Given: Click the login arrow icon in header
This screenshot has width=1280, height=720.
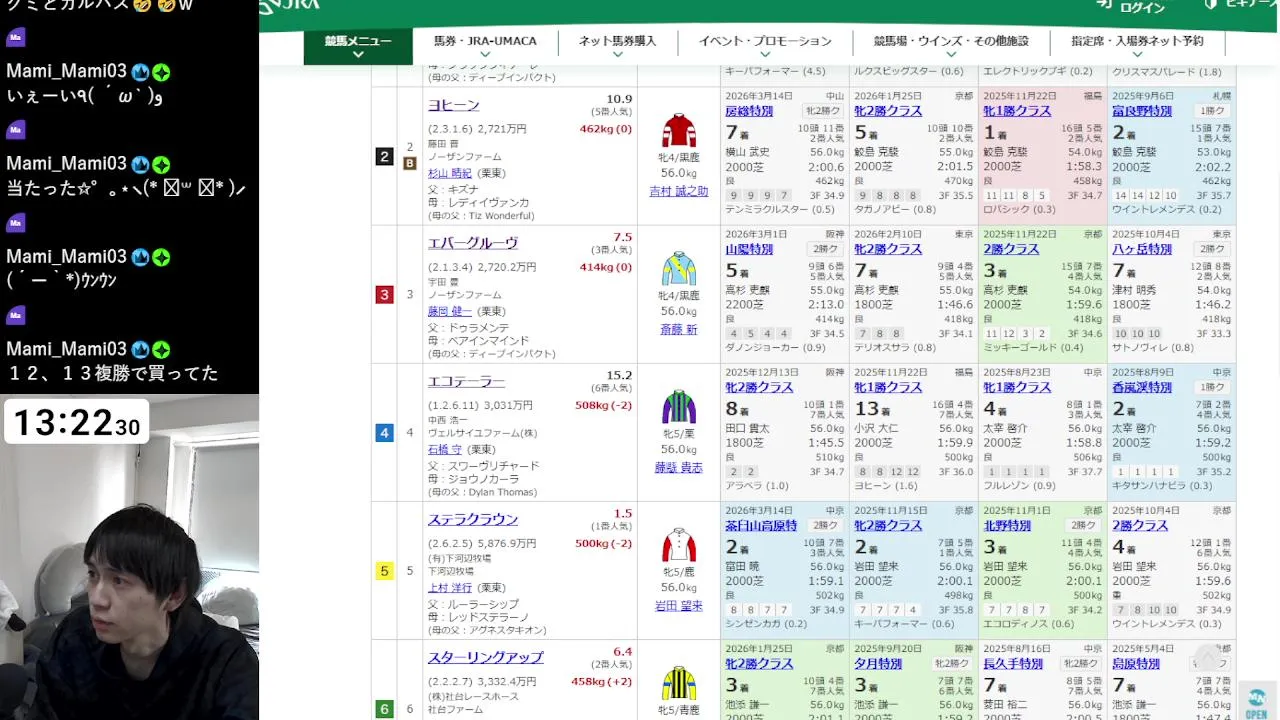Looking at the screenshot, I should coord(1104,5).
